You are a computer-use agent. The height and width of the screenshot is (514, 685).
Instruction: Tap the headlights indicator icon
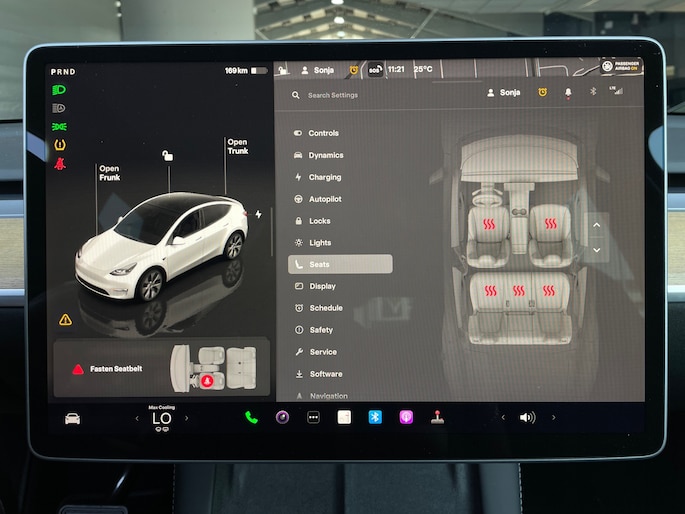(59, 90)
